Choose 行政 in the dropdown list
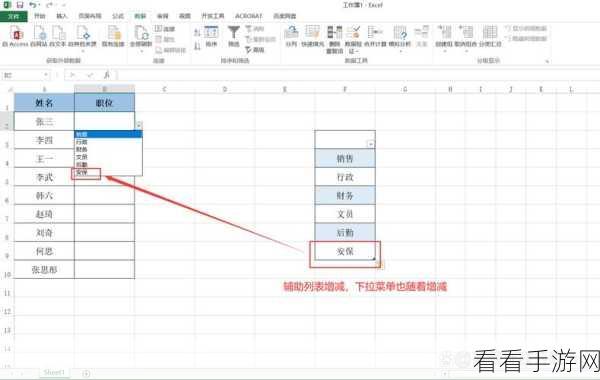The image size is (600, 380). [x=108, y=142]
